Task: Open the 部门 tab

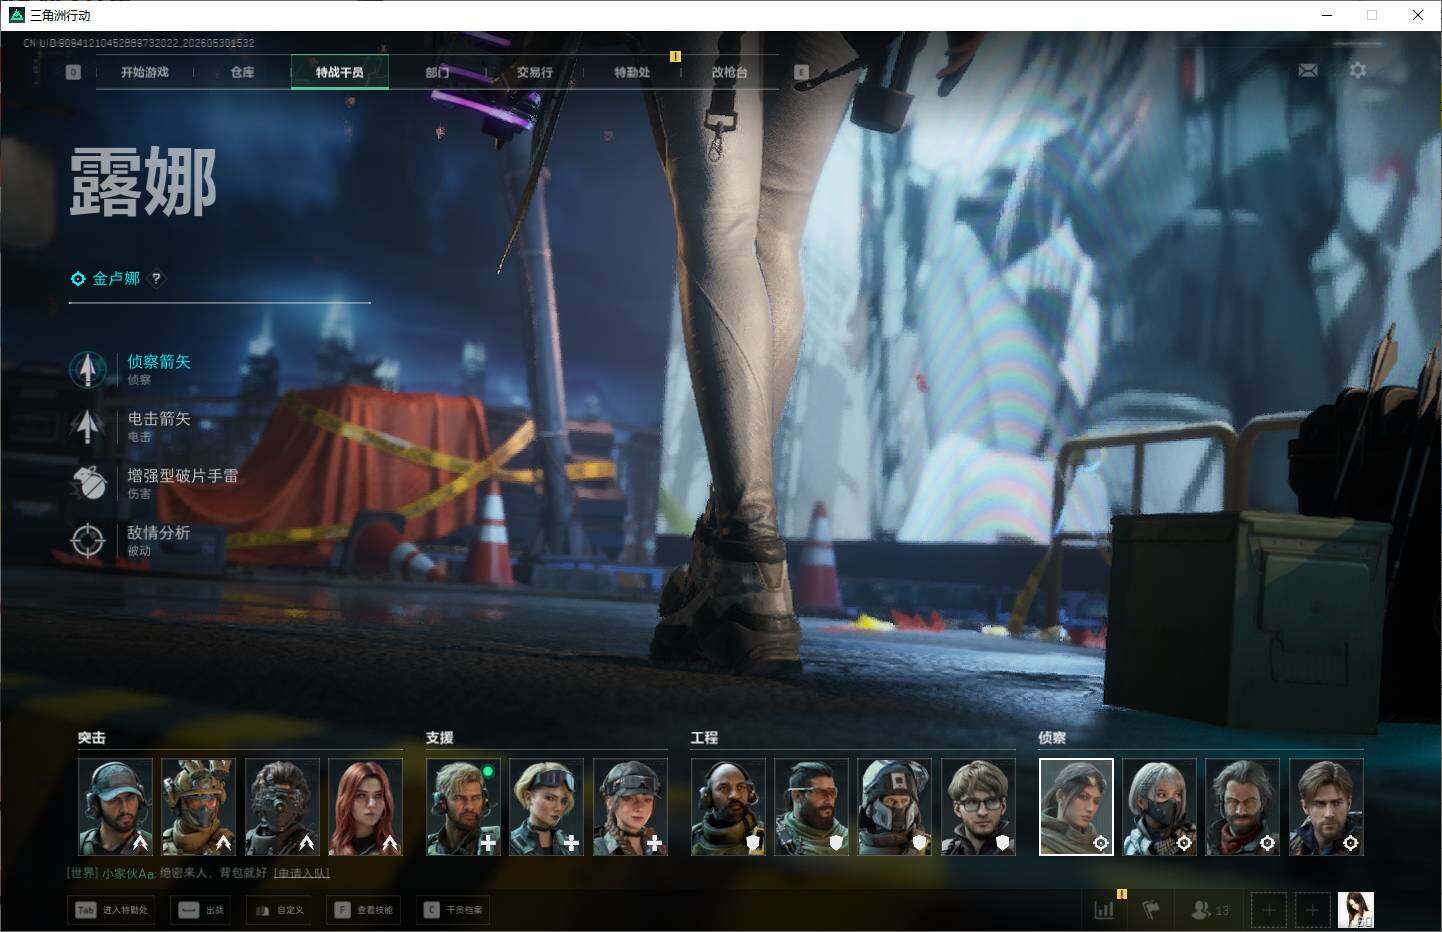Action: [437, 72]
